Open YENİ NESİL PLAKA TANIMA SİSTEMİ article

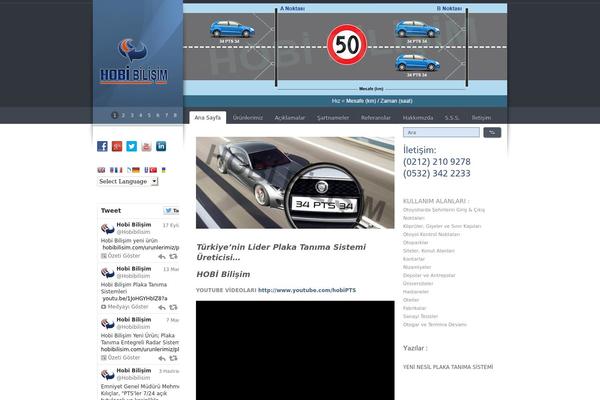[x=448, y=367]
